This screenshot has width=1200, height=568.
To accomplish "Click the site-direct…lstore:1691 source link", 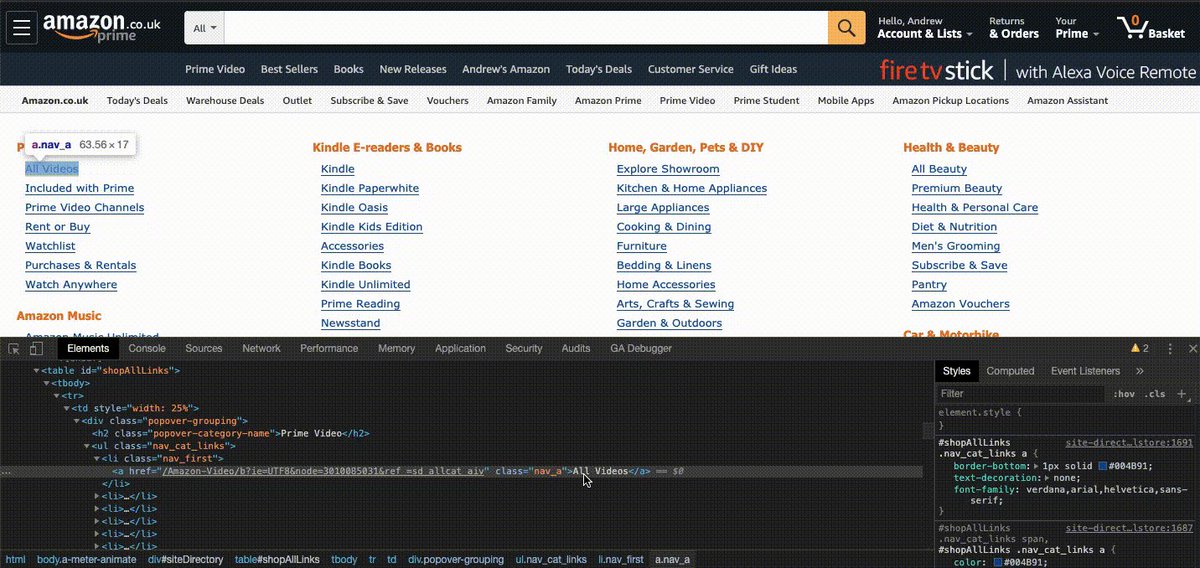I will (x=1129, y=442).
